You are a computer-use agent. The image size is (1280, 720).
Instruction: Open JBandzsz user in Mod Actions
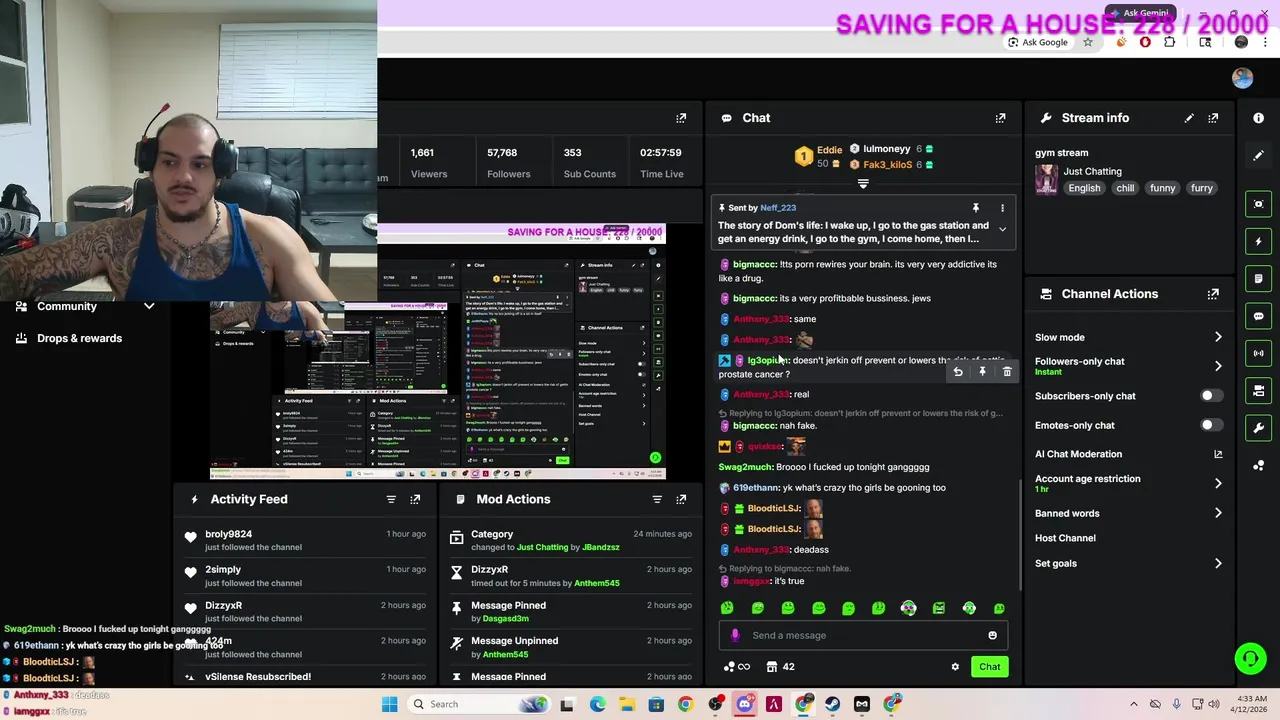point(601,547)
